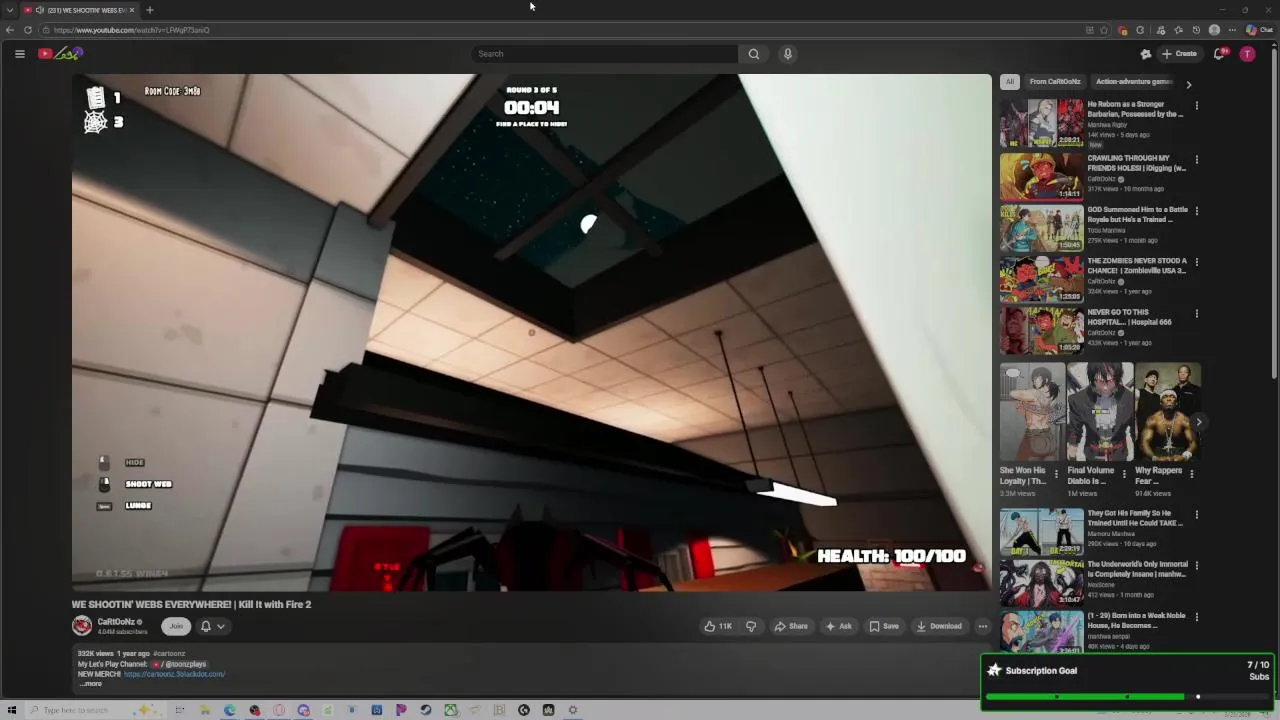The image size is (1280, 720).
Task: Click the YouTube search input field
Action: pyautogui.click(x=605, y=54)
